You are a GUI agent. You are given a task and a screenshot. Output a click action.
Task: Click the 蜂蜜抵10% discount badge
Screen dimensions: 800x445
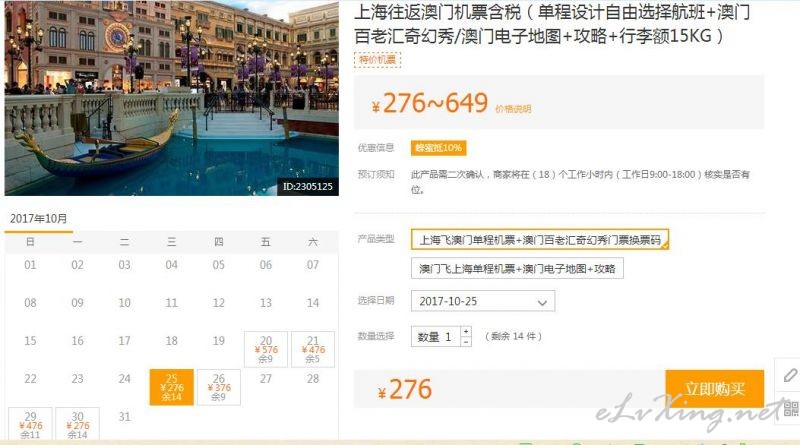(438, 148)
